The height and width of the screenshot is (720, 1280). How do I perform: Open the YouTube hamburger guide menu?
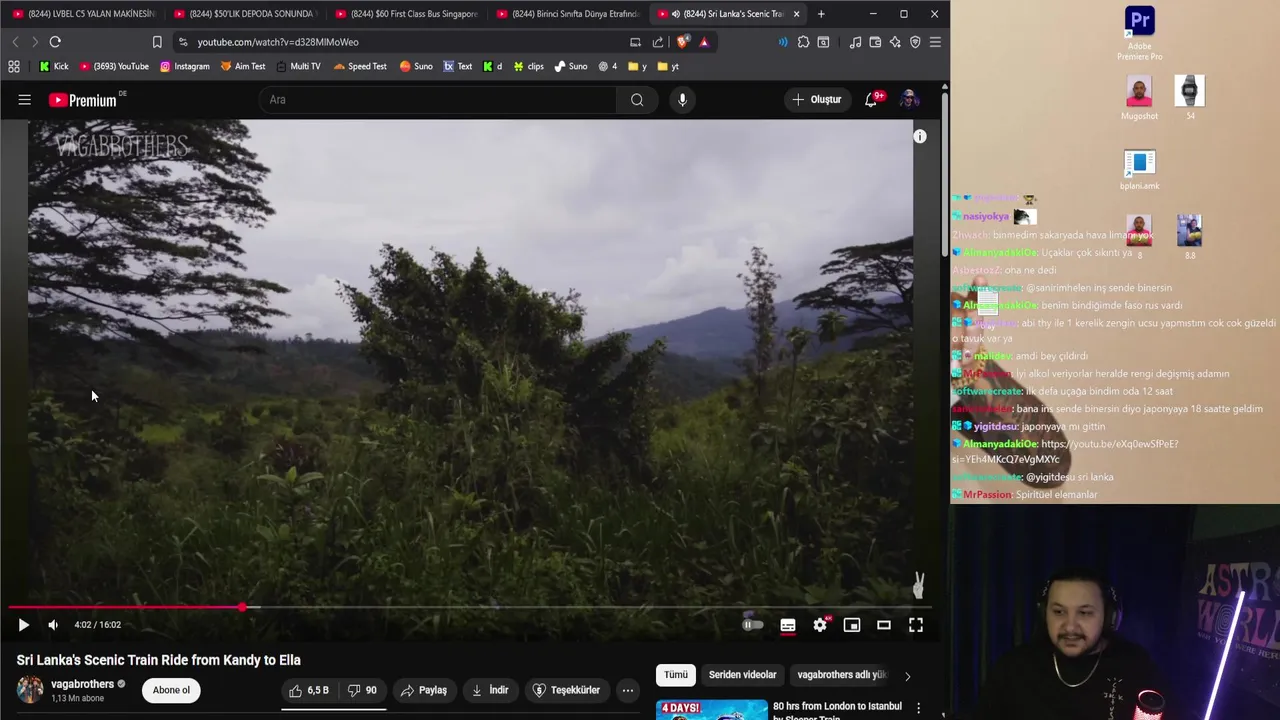[24, 100]
